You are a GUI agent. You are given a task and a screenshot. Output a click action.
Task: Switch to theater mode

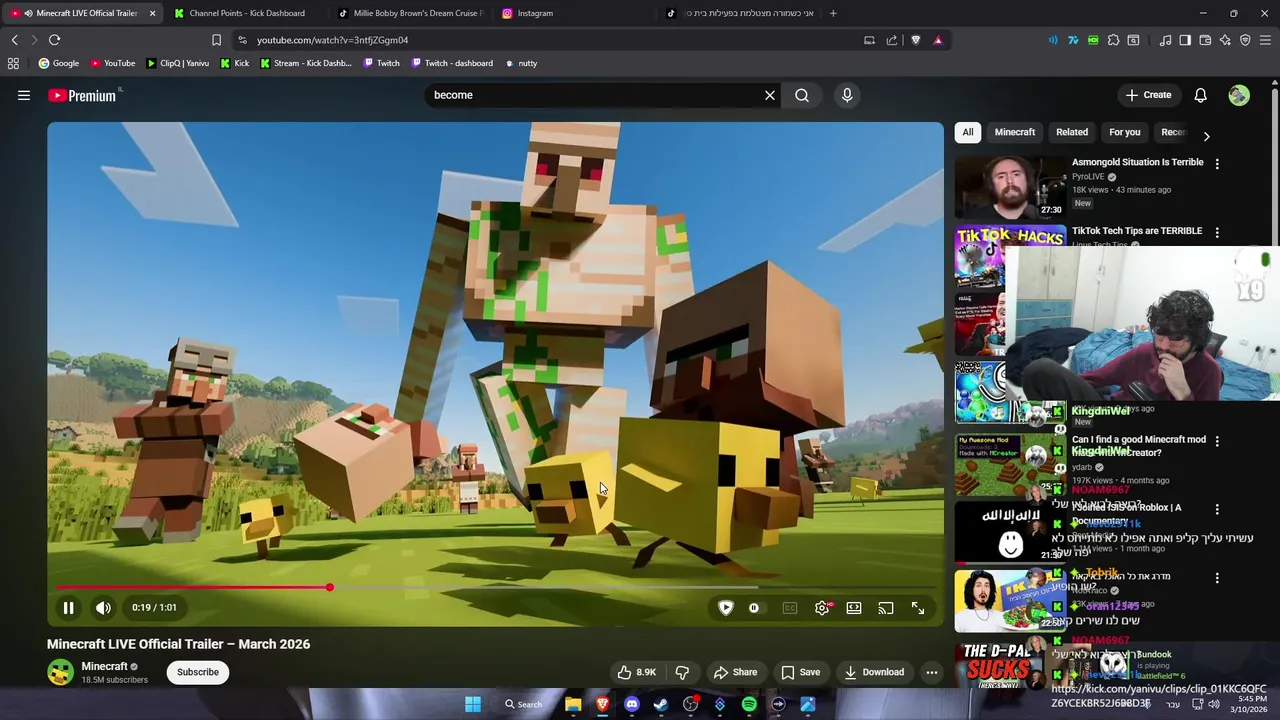point(854,608)
